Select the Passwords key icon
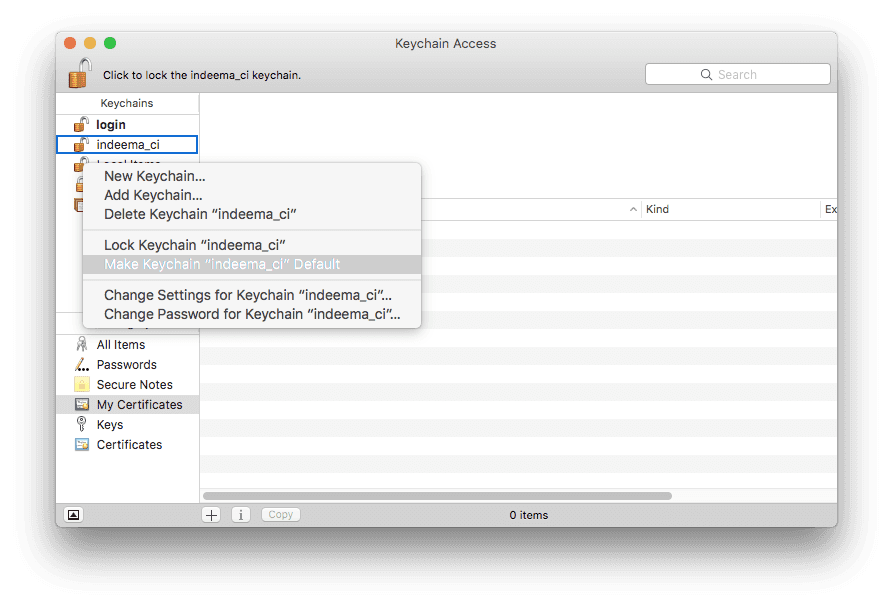This screenshot has width=893, height=607. pyautogui.click(x=82, y=364)
